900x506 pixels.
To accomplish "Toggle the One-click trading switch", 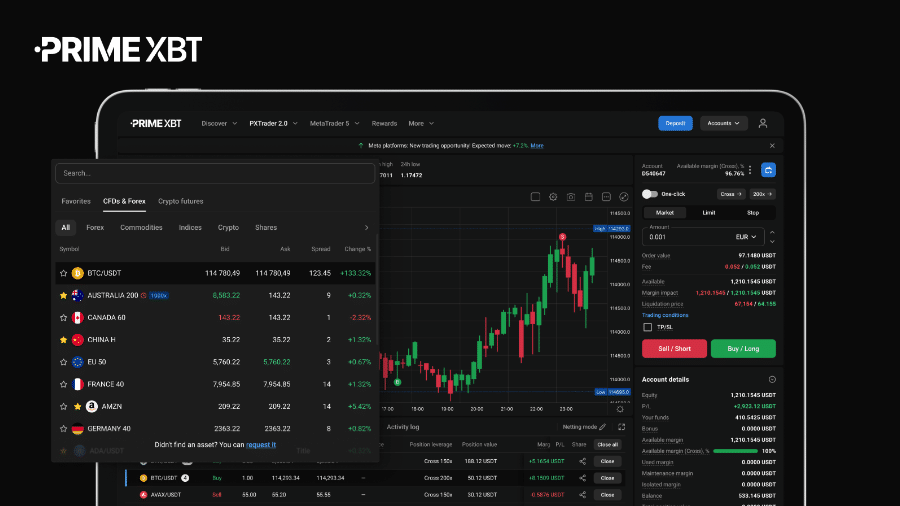I will coord(650,194).
